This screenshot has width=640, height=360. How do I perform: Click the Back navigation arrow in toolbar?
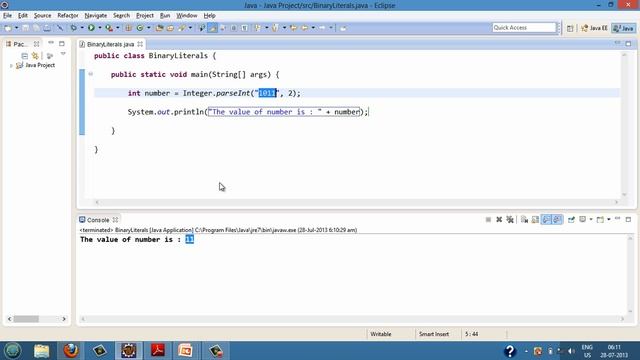pos(304,28)
